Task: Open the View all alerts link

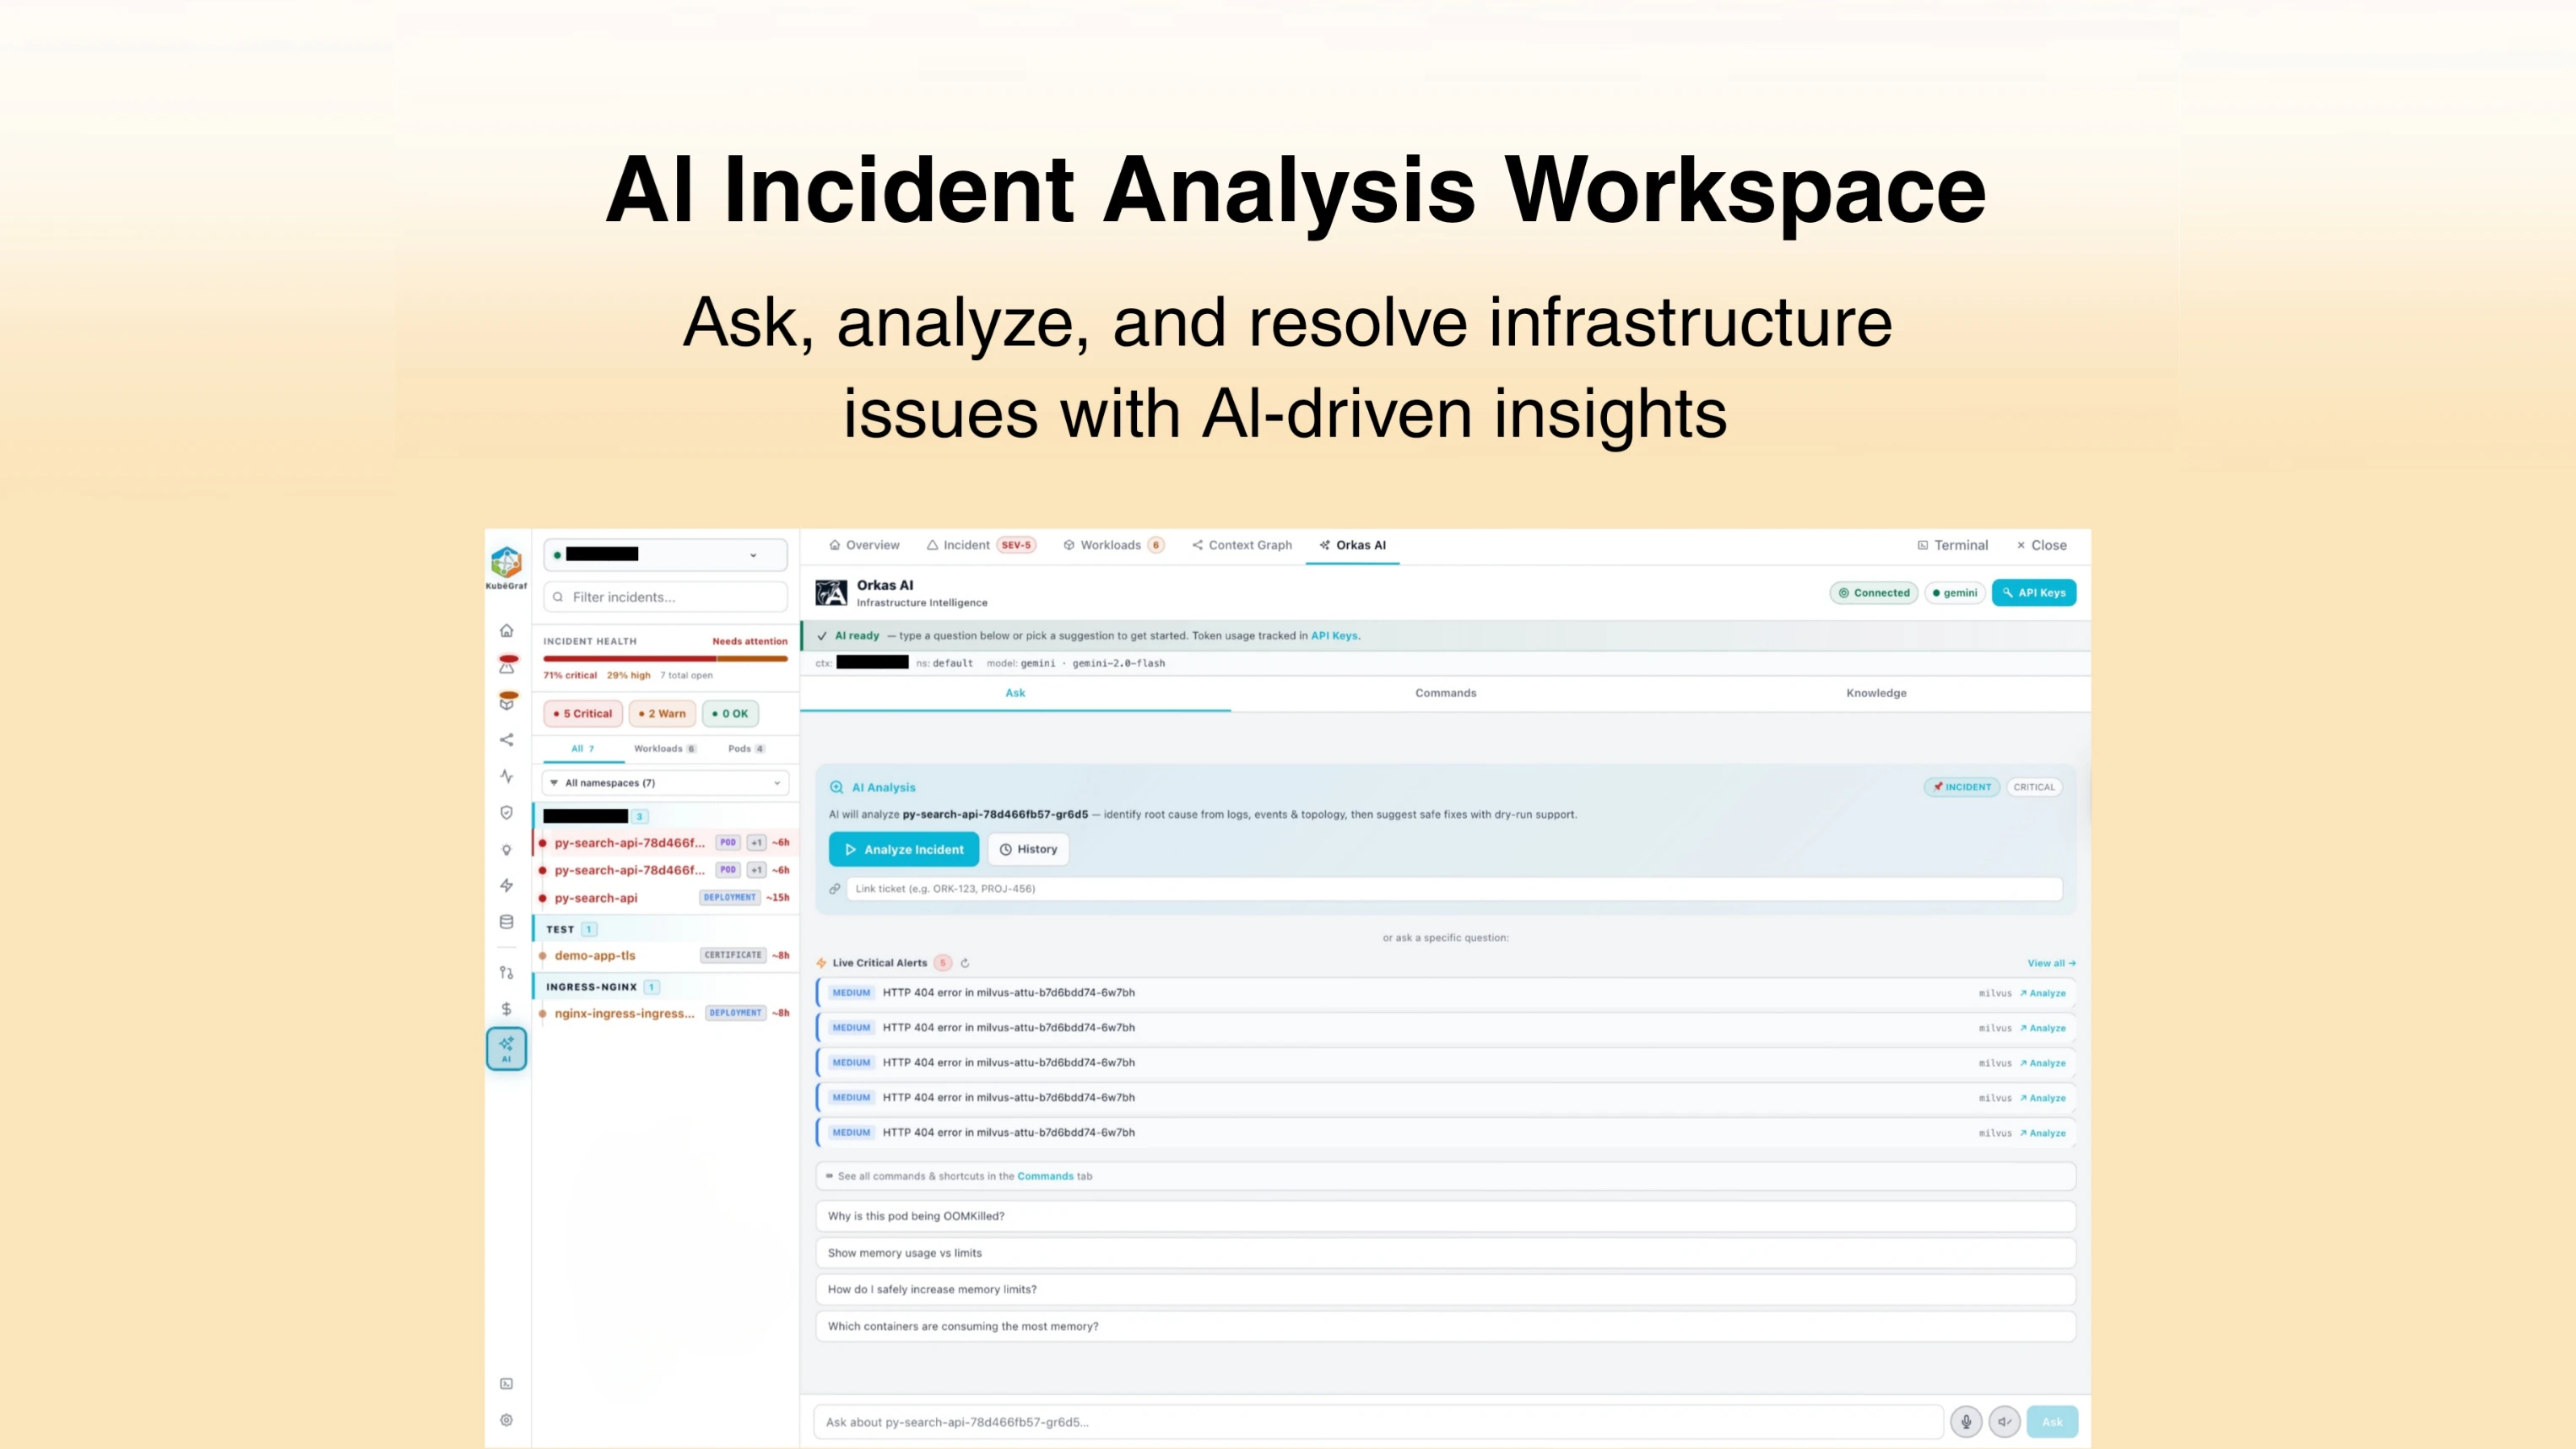Action: (2050, 963)
